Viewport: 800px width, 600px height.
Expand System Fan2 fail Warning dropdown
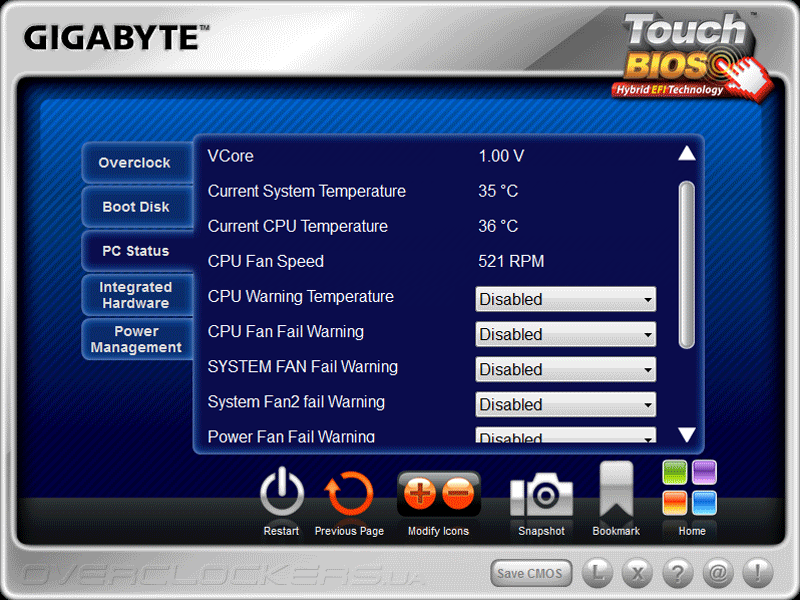(565, 405)
